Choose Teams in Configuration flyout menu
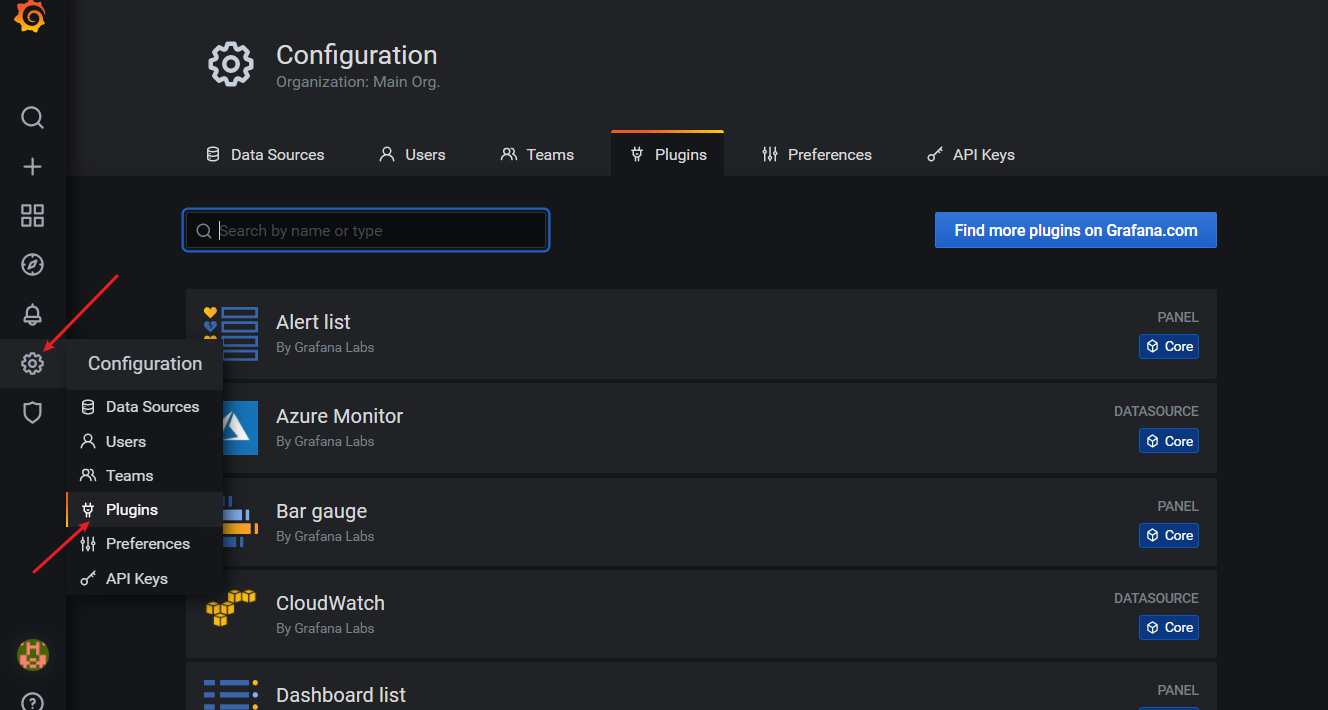The width and height of the screenshot is (1328, 710). coord(144,475)
